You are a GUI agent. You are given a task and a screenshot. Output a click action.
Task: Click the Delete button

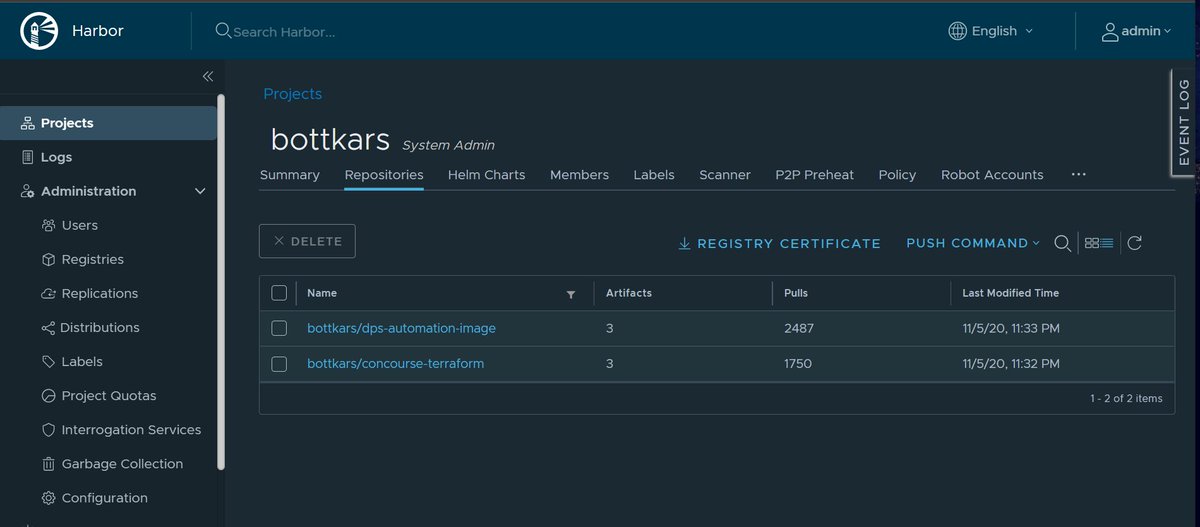click(307, 241)
